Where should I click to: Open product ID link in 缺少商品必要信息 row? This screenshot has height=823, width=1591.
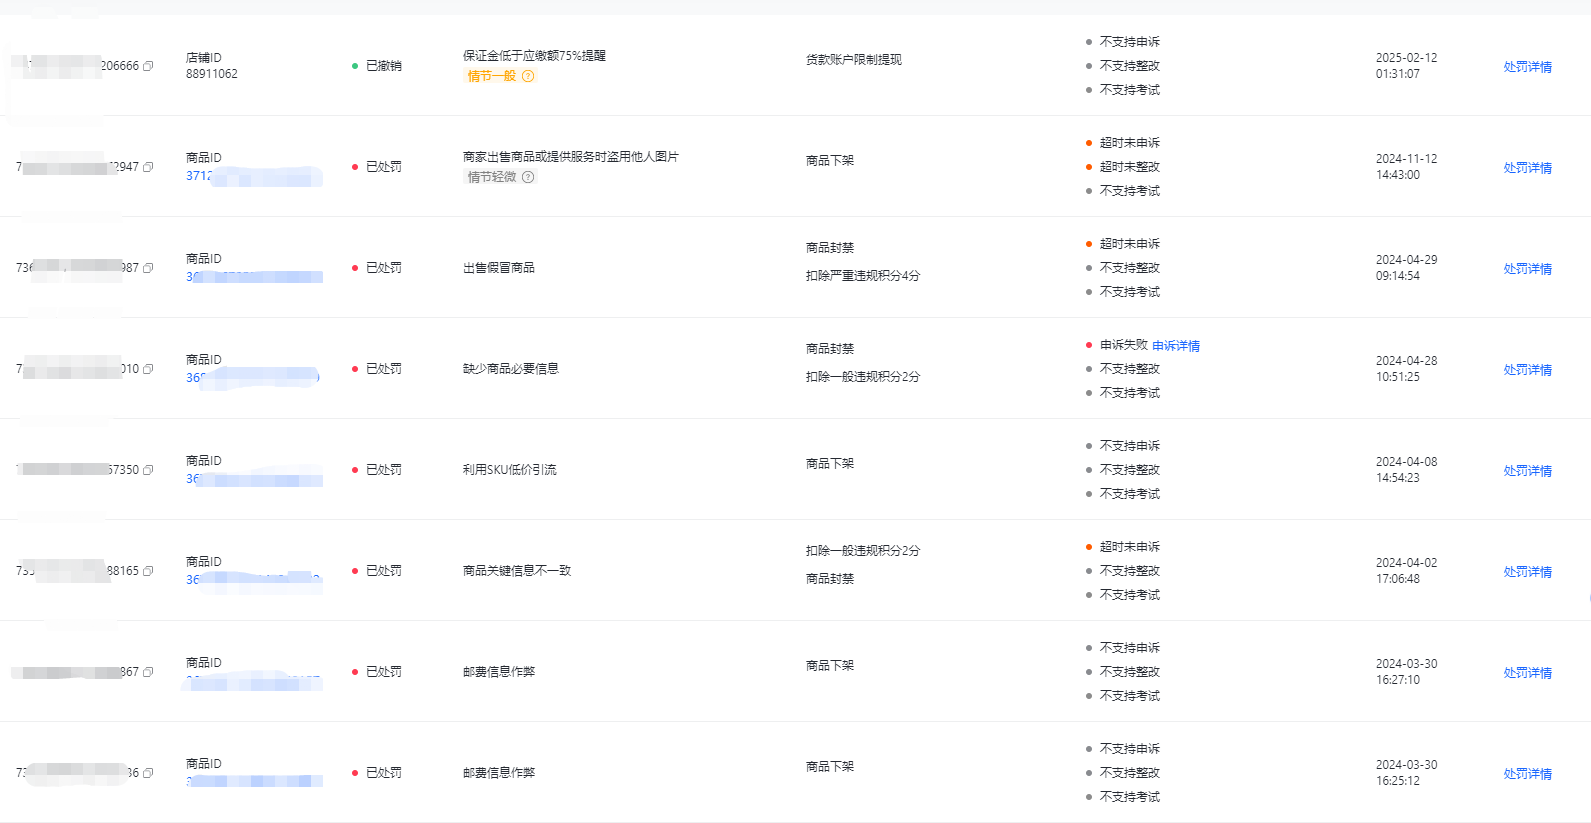point(252,378)
